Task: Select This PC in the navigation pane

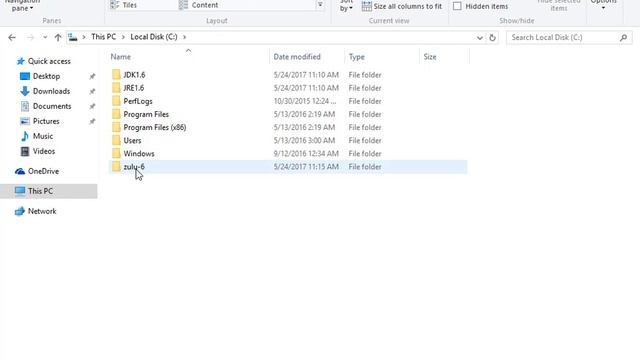Action: click(x=49, y=191)
